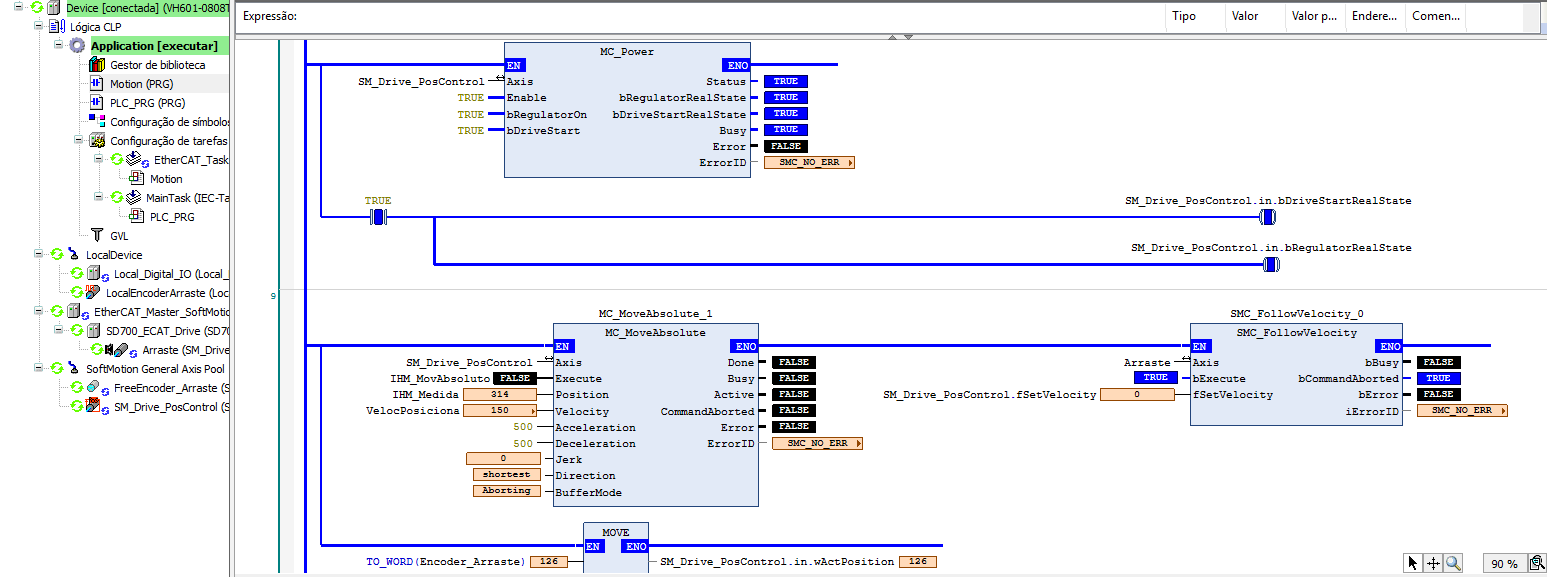Image resolution: width=1547 pixels, height=577 pixels.
Task: Toggle IHM_MovAbsoluto FALSE Execute value
Action: (x=515, y=379)
